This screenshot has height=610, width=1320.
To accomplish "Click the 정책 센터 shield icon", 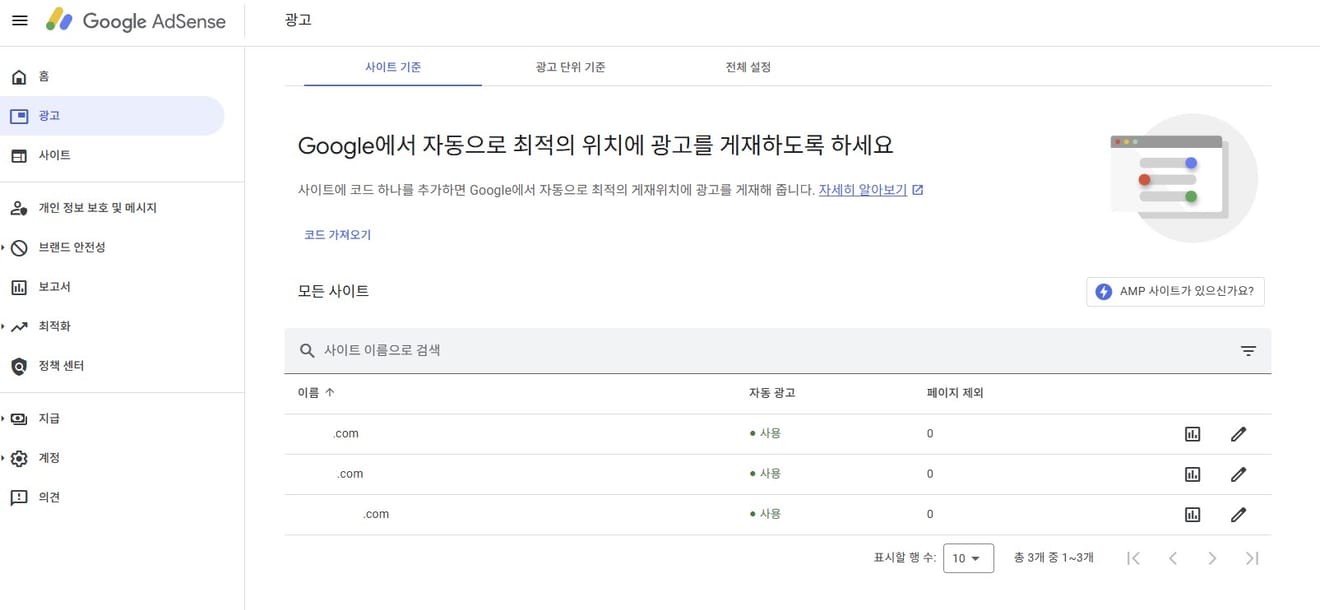I will [x=19, y=367].
